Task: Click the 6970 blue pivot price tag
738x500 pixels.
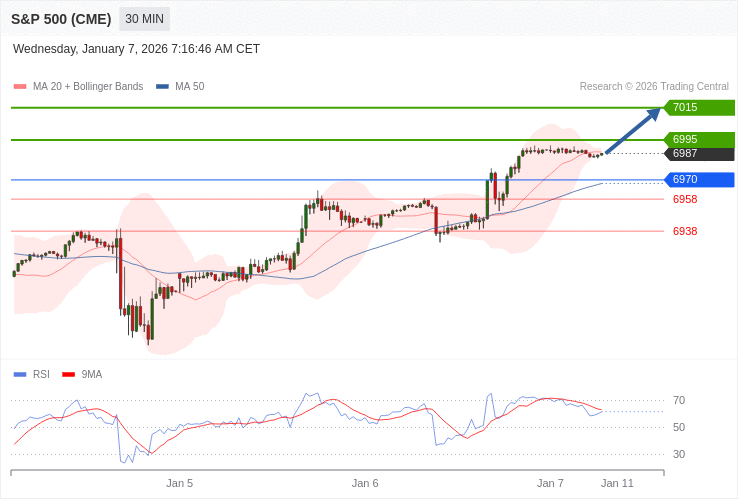Action: click(699, 179)
